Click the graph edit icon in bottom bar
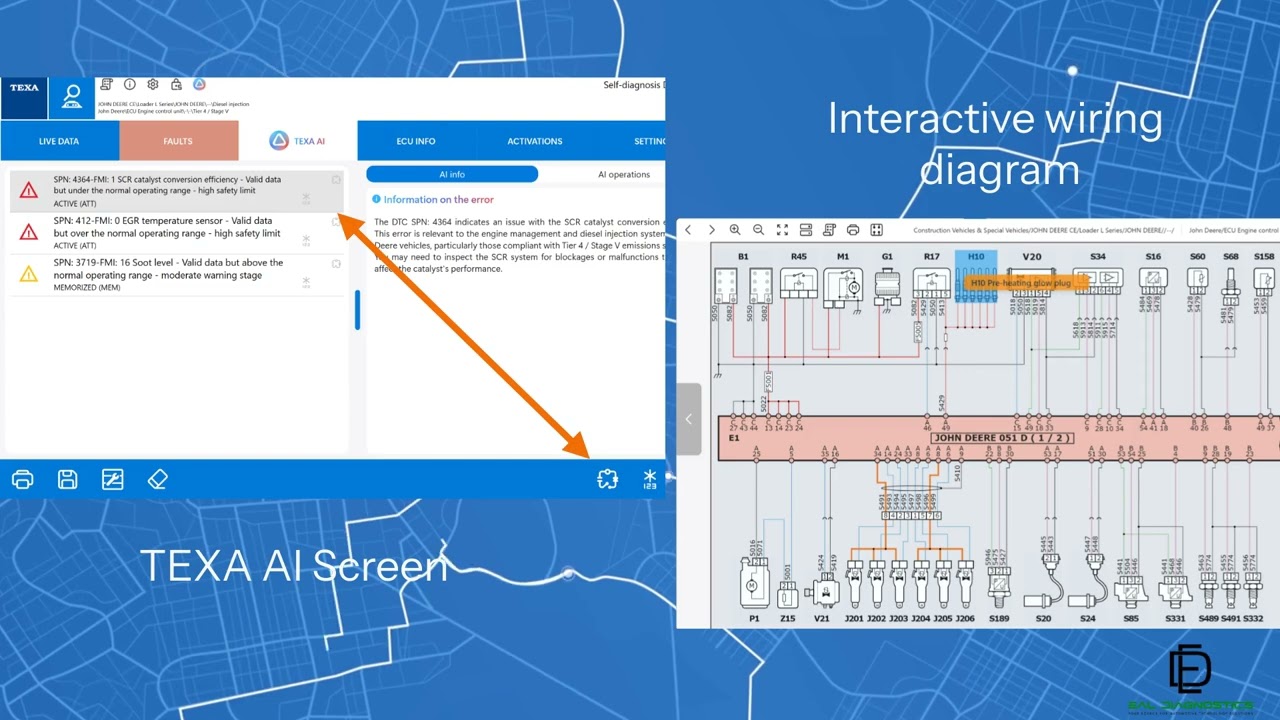 112,480
